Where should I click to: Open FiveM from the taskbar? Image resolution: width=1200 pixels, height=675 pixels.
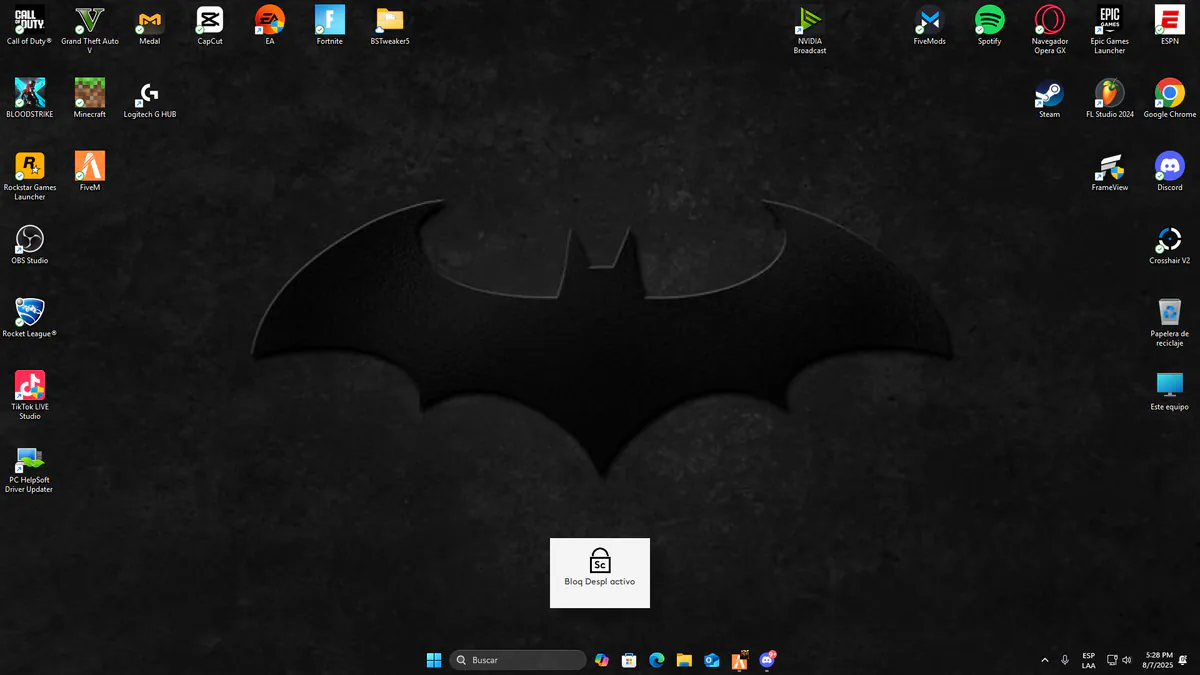click(740, 660)
